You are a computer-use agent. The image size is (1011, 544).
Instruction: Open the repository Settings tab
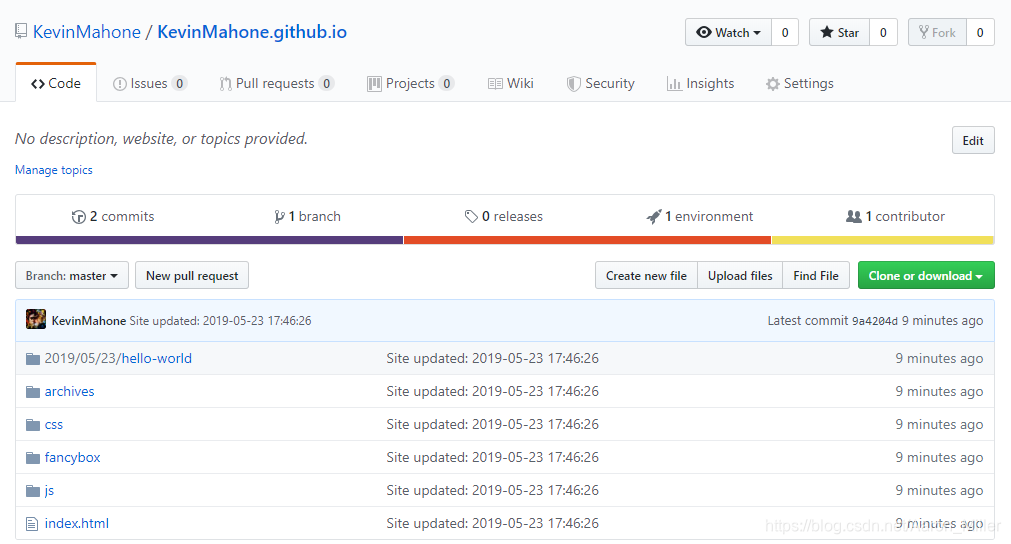tap(800, 83)
